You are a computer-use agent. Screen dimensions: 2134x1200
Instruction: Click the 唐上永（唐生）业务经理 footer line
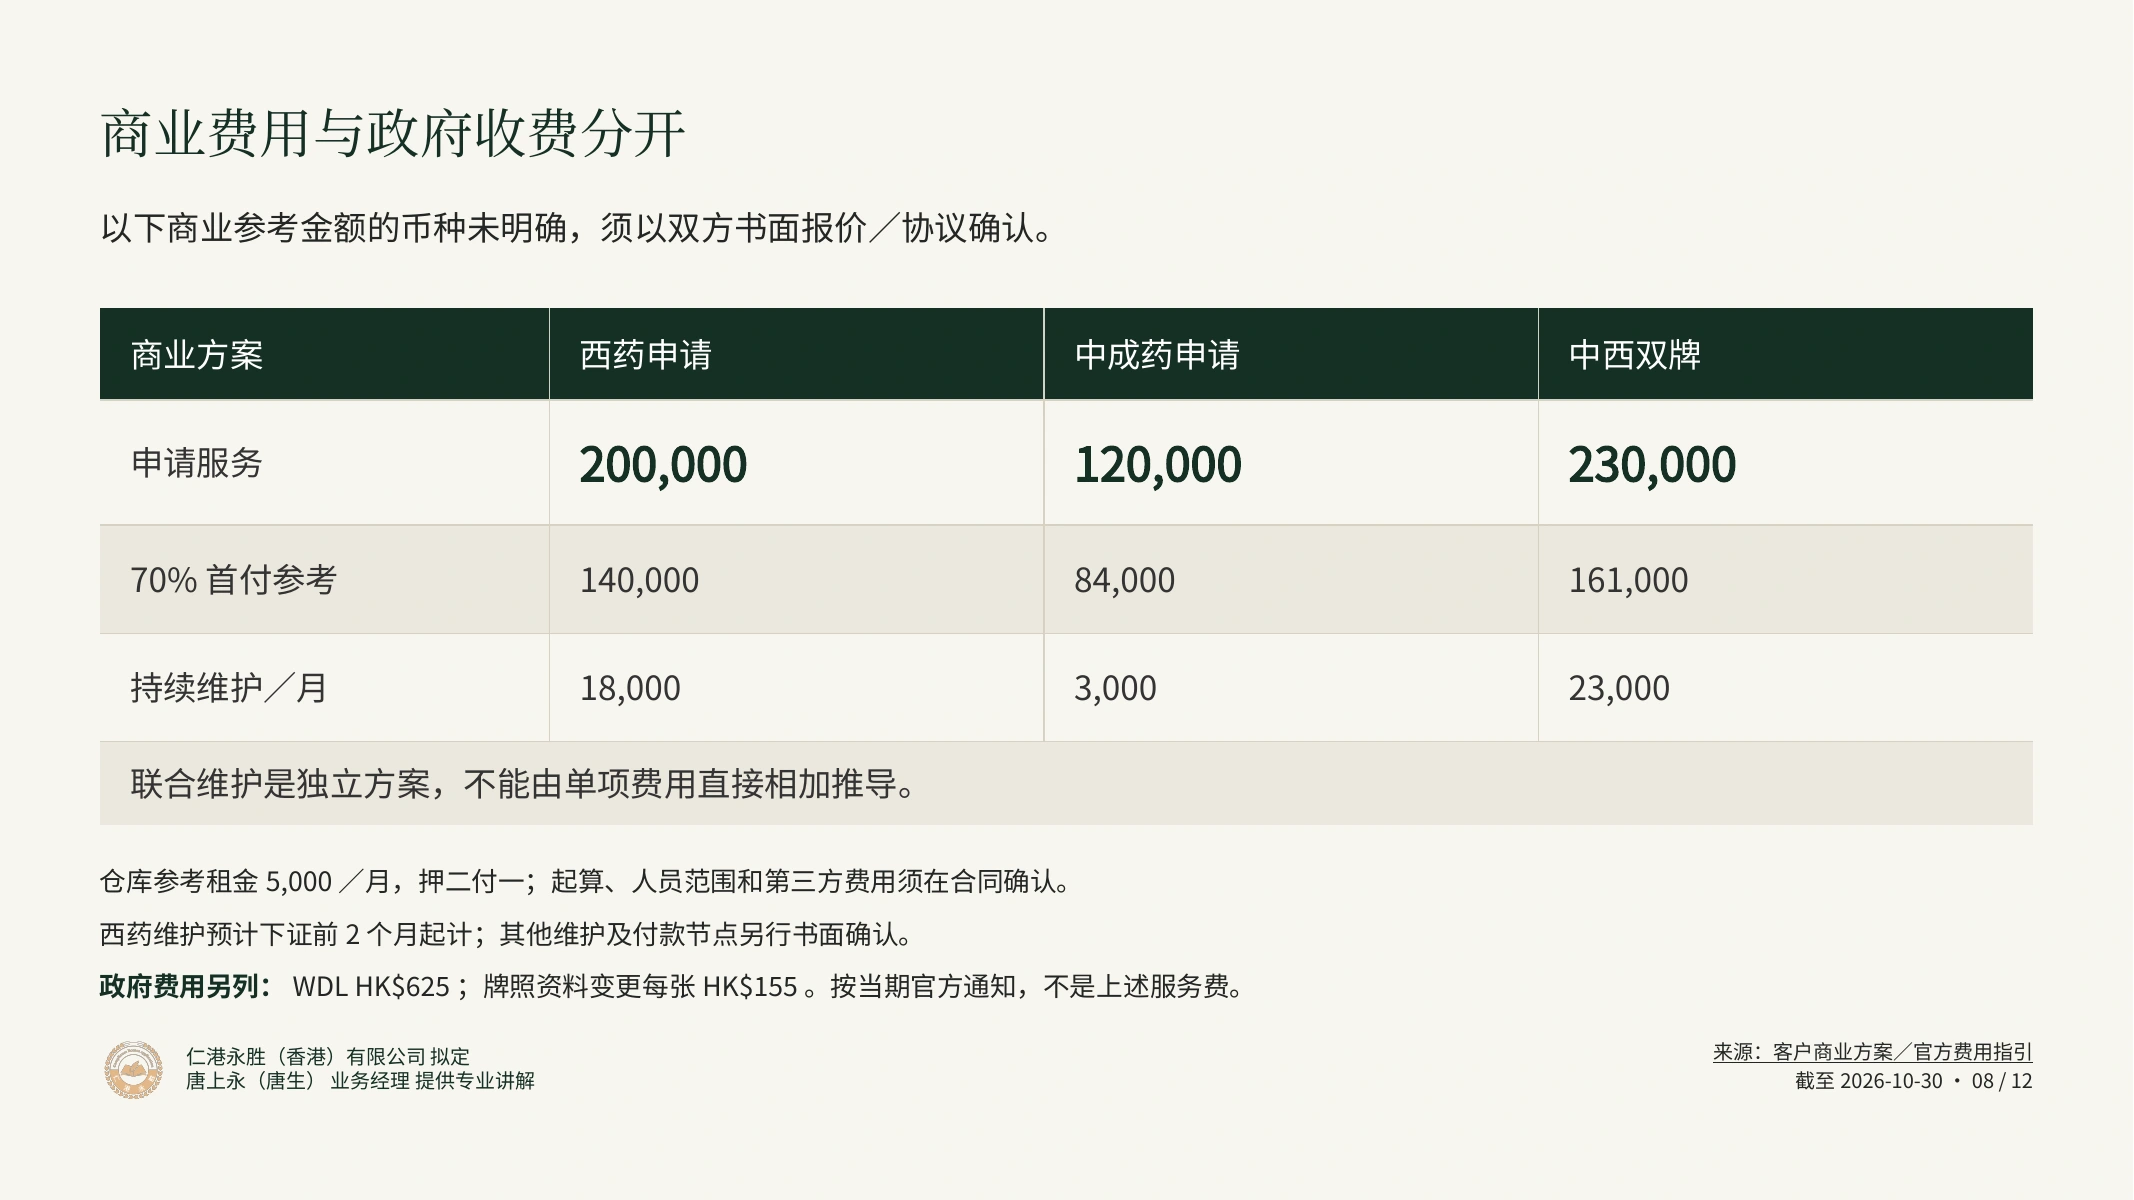pyautogui.click(x=360, y=1081)
